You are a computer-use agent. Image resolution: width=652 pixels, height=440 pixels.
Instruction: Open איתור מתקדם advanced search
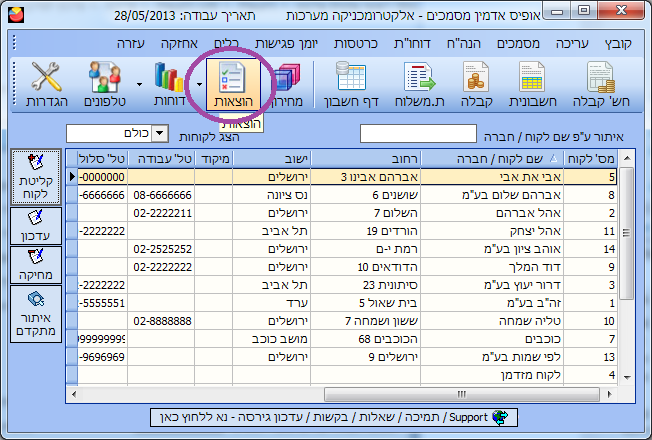pos(36,314)
